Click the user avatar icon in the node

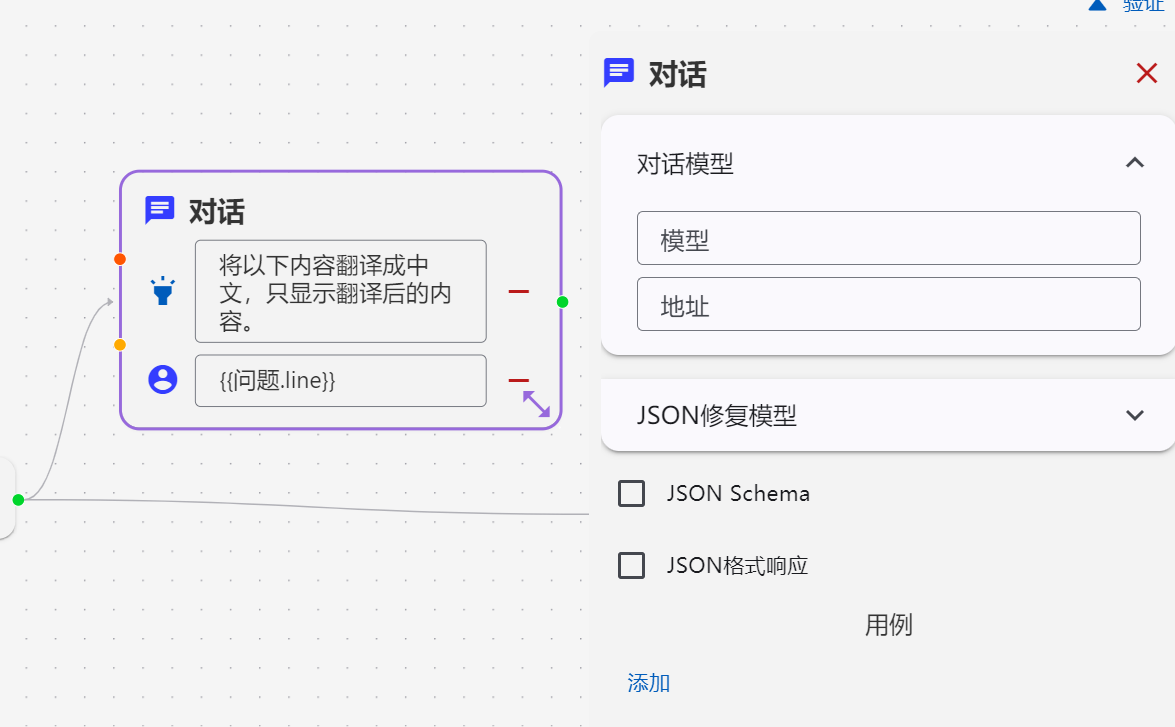click(x=163, y=380)
